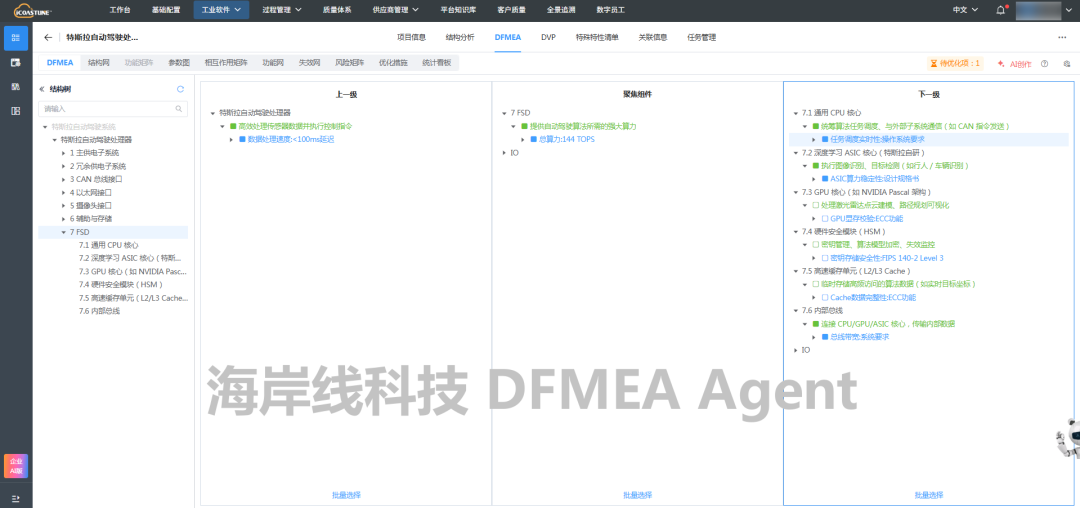Switch to the 相互作用矩阵 tab
This screenshot has width=1080, height=508.
(226, 63)
